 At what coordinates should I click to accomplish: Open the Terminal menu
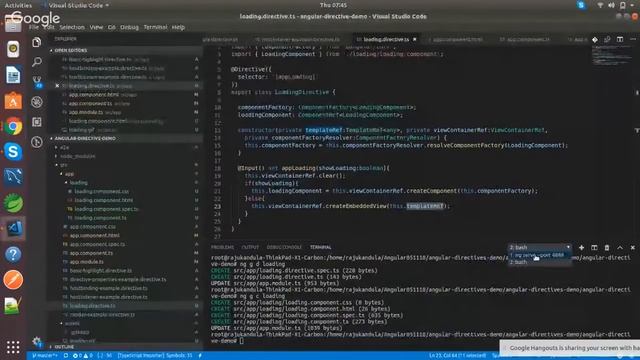[x=155, y=27]
